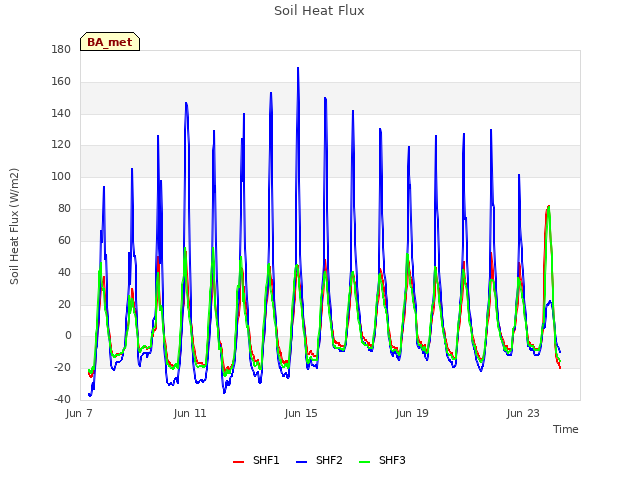This screenshot has height=480, width=640.
Task: Click the 60 y-axis tick label
Action: click(x=64, y=240)
